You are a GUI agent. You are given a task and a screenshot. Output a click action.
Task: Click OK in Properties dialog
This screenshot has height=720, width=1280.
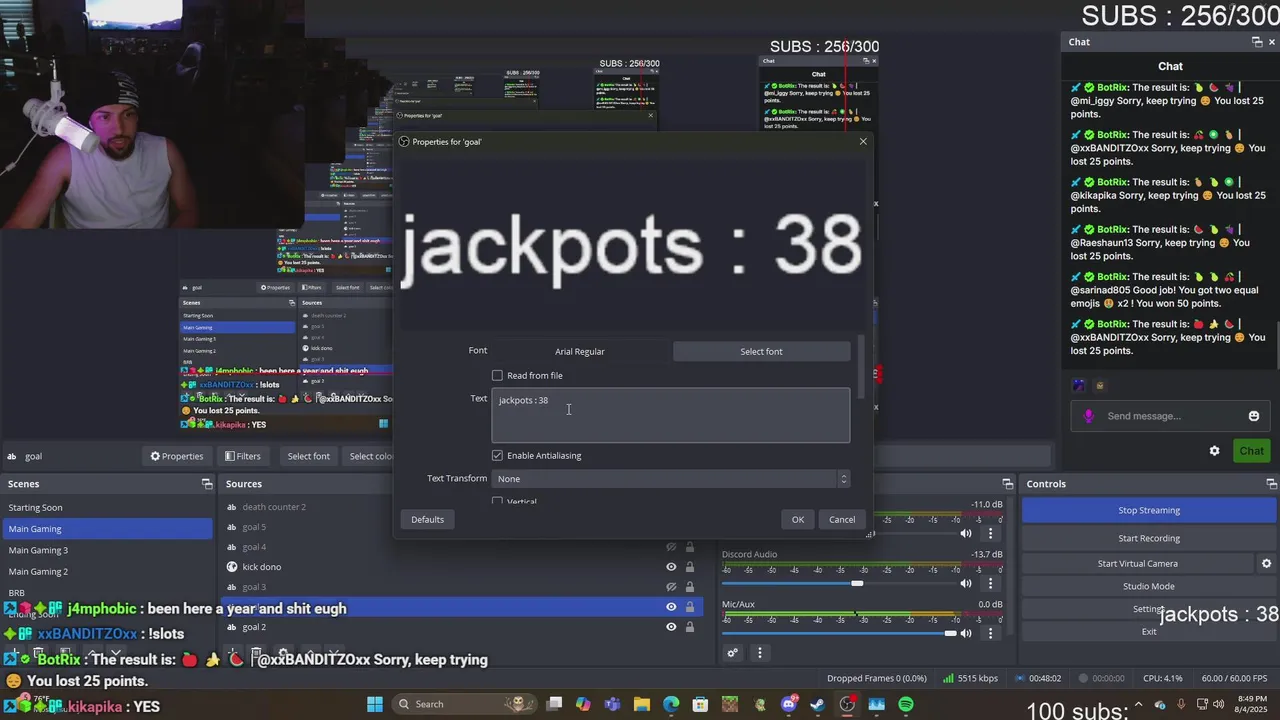(798, 520)
